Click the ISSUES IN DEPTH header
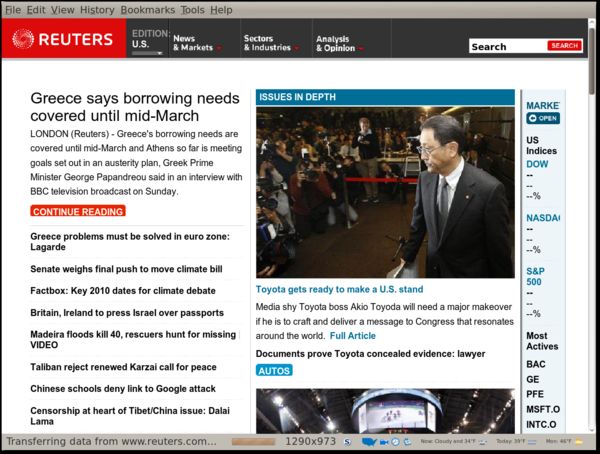600x454 pixels. click(x=385, y=97)
